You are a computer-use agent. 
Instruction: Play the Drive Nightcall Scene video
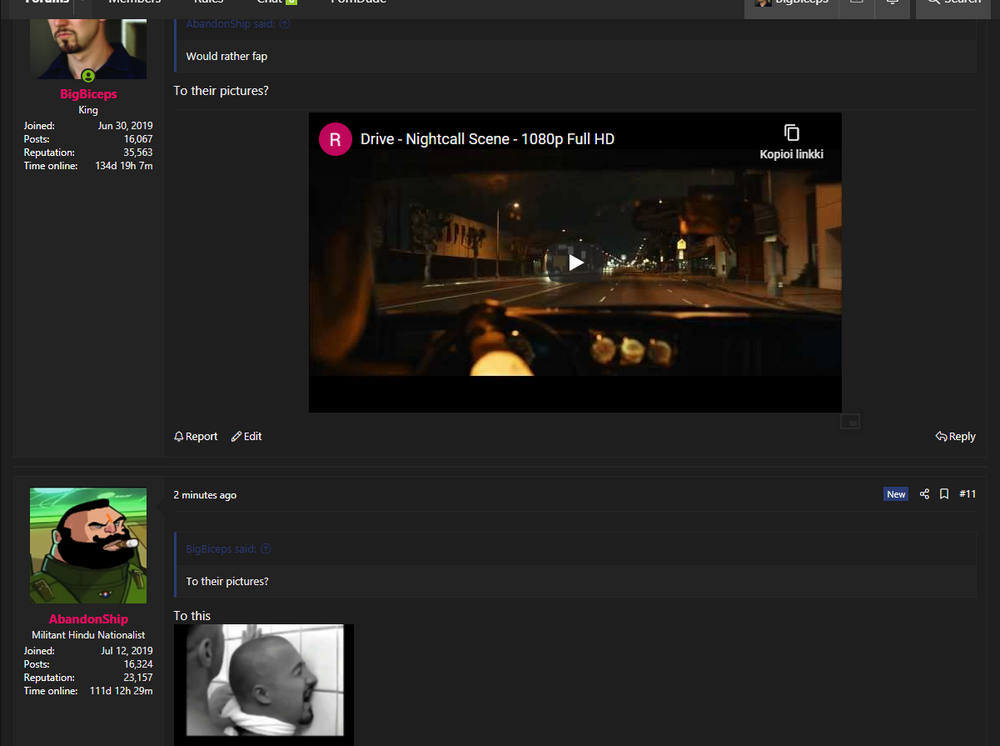(575, 262)
